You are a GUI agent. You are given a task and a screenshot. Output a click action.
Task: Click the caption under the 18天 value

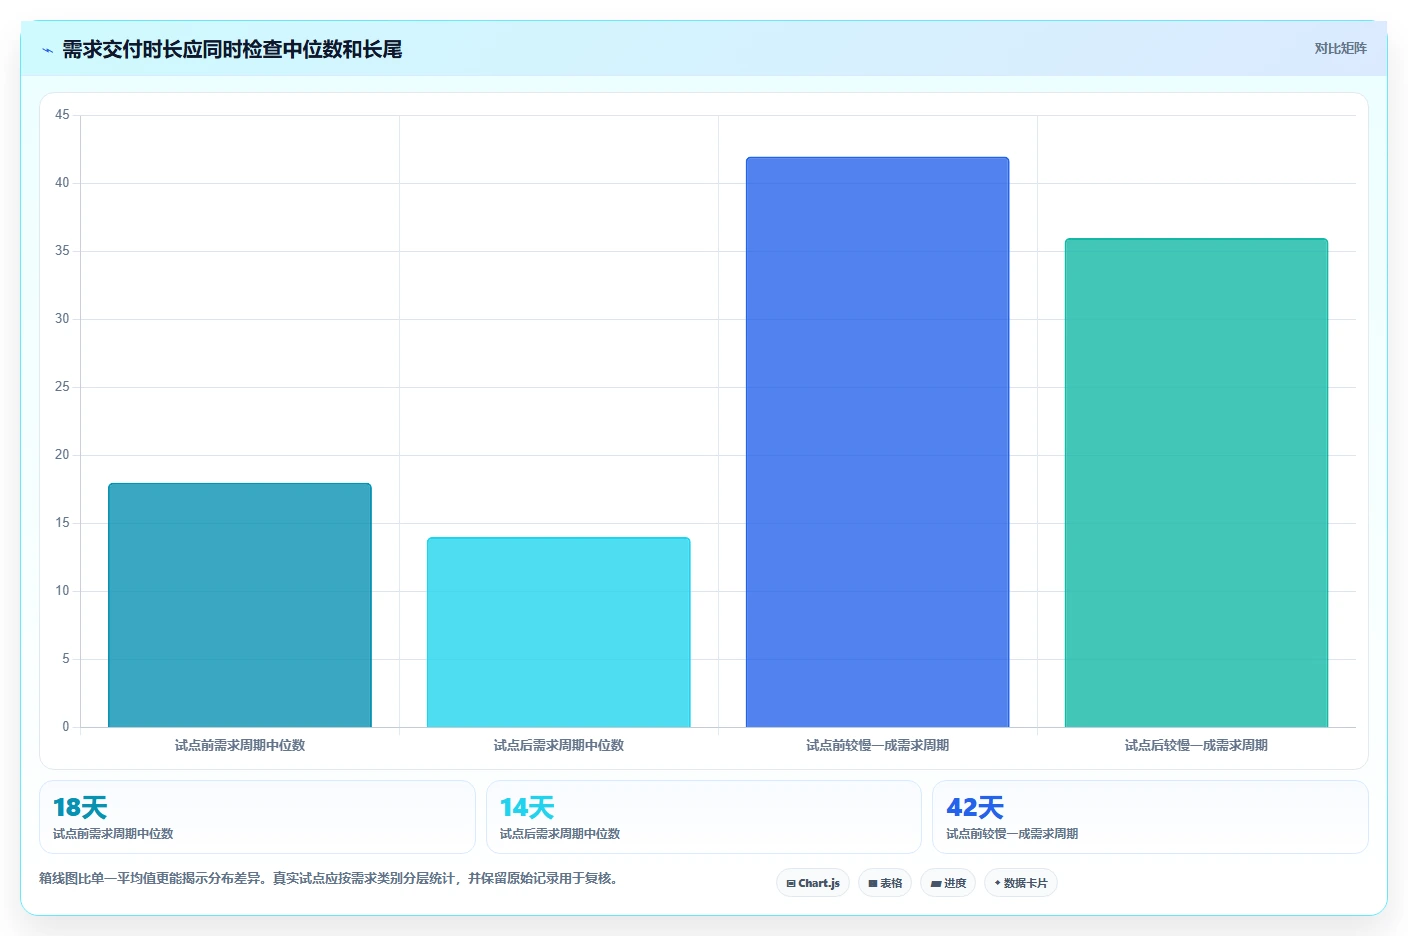[113, 834]
